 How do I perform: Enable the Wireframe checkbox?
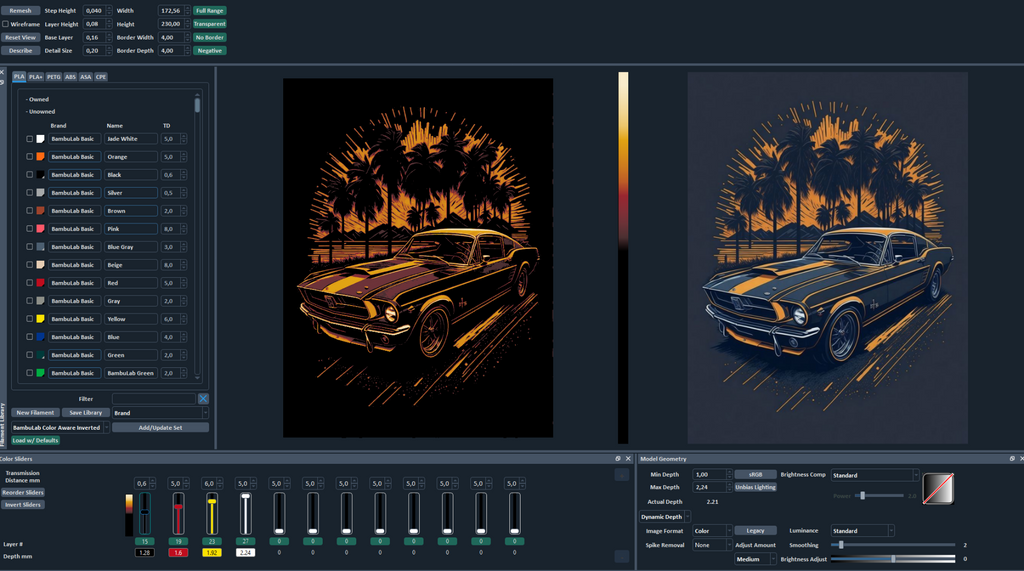pyautogui.click(x=5, y=24)
